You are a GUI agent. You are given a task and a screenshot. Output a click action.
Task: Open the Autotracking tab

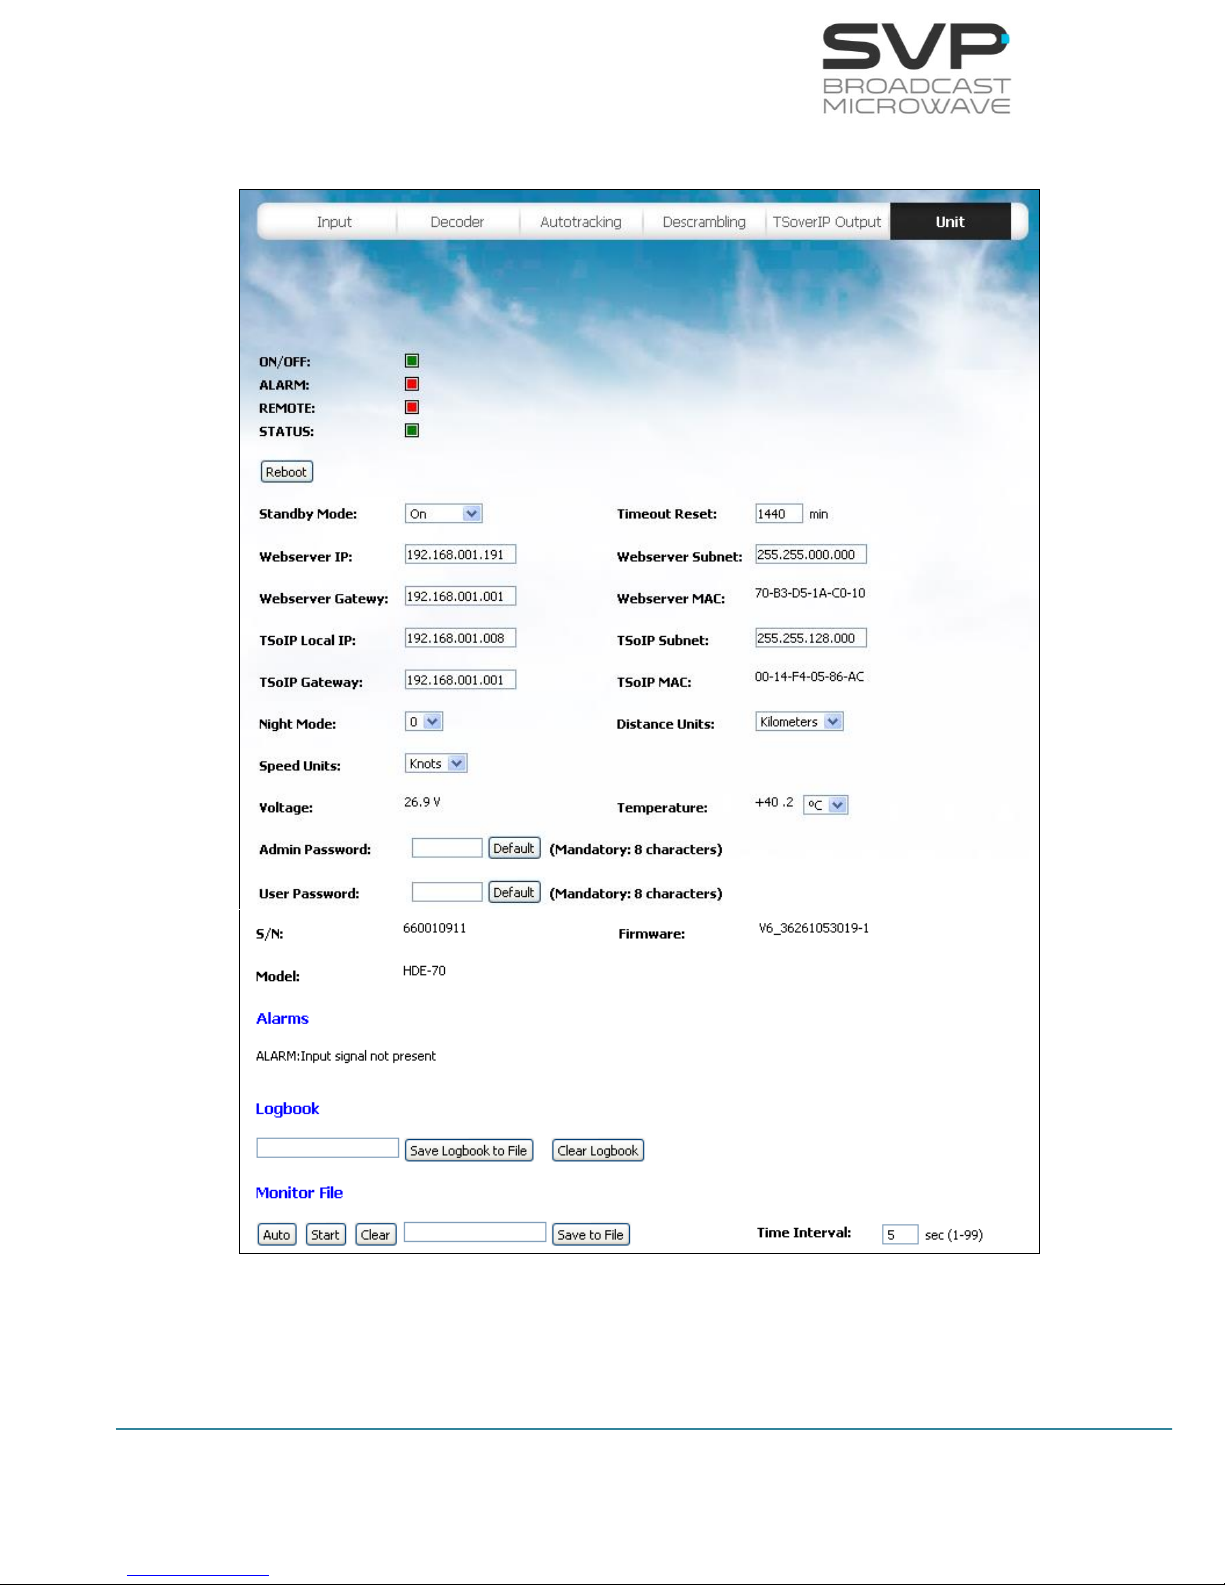tap(581, 222)
